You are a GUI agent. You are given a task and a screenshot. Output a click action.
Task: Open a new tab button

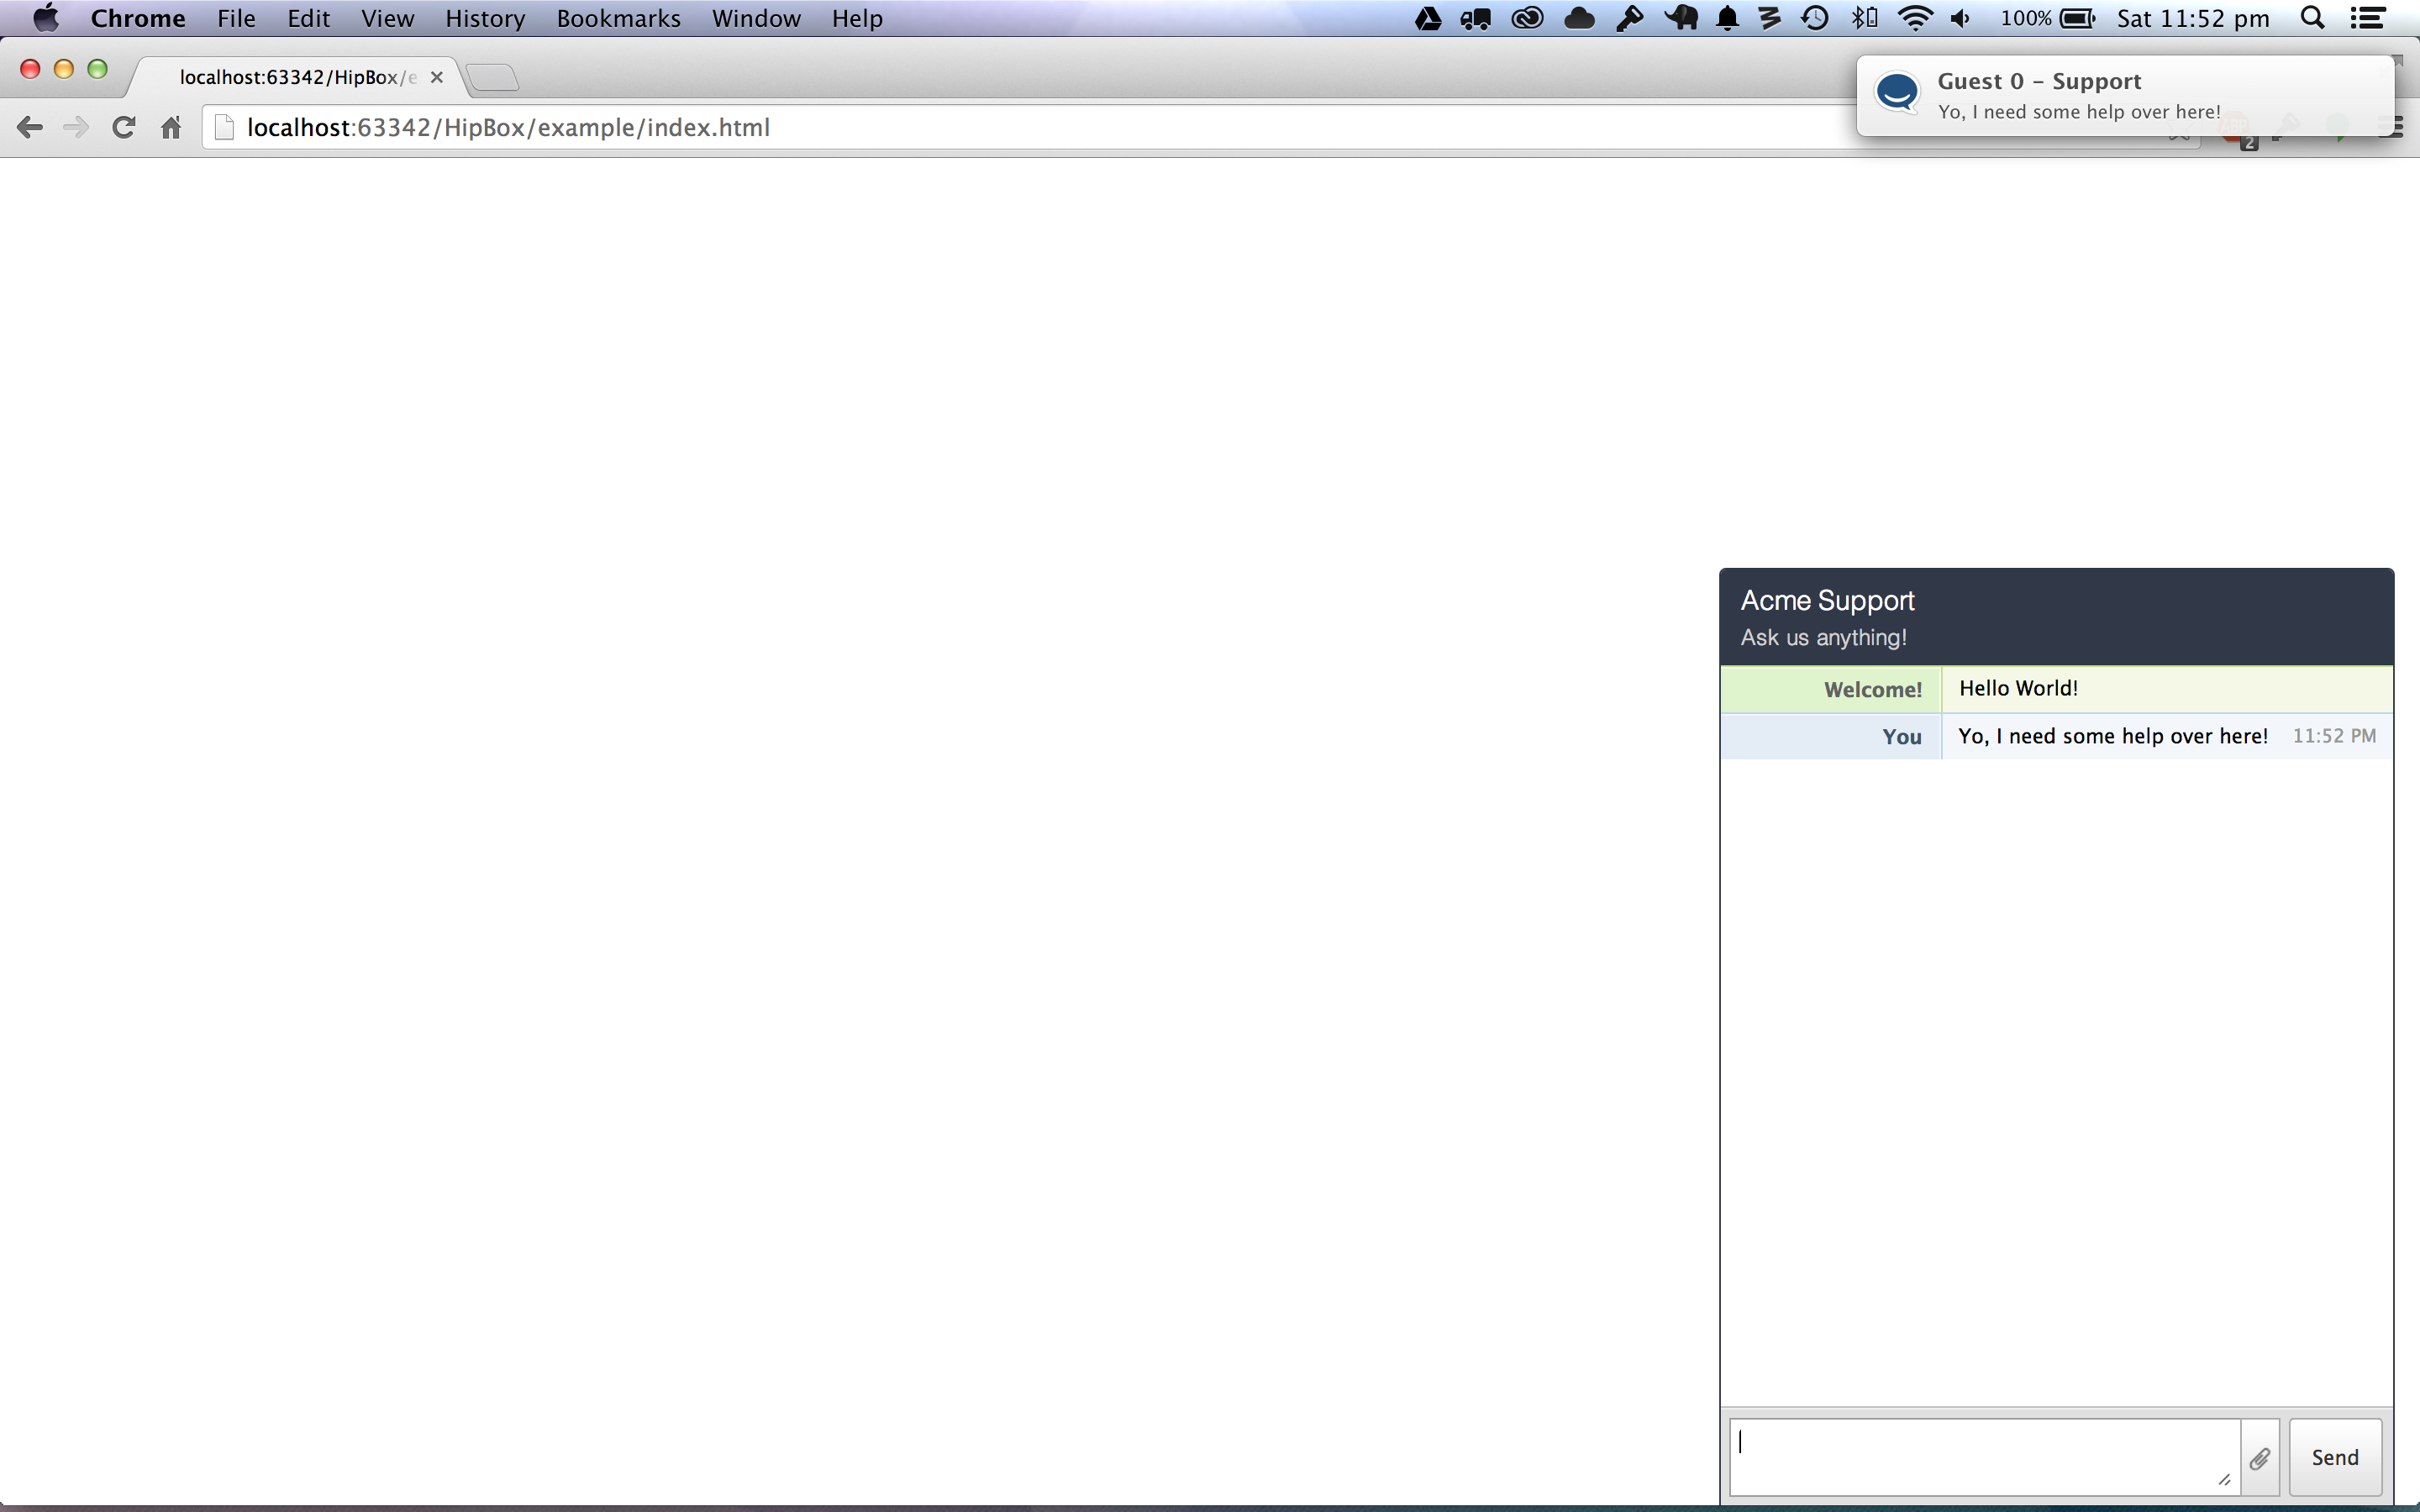492,77
